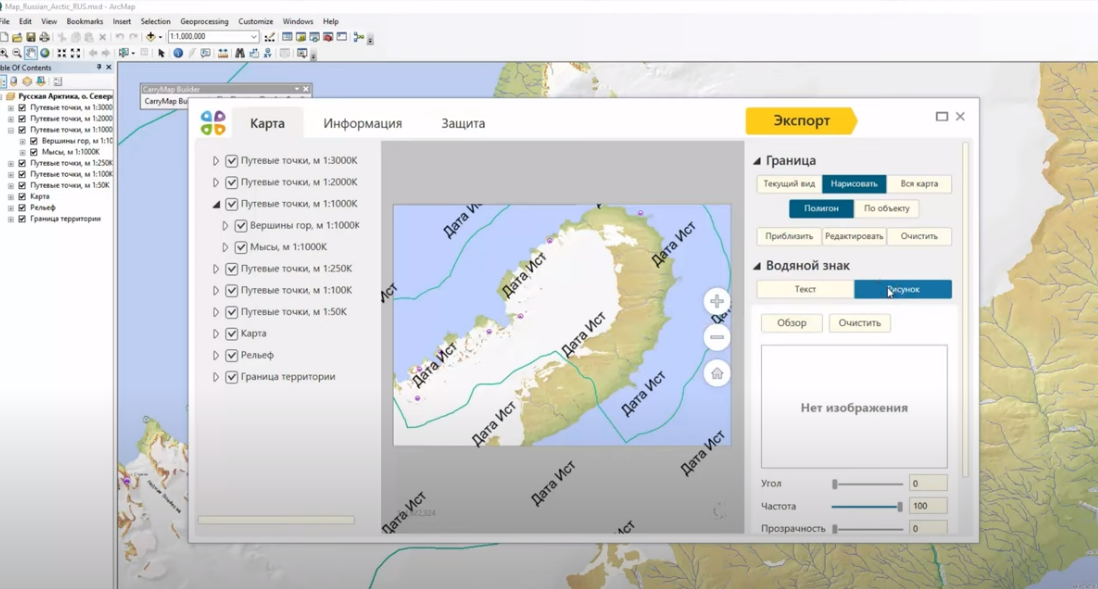Click the home button on map preview

tap(716, 374)
